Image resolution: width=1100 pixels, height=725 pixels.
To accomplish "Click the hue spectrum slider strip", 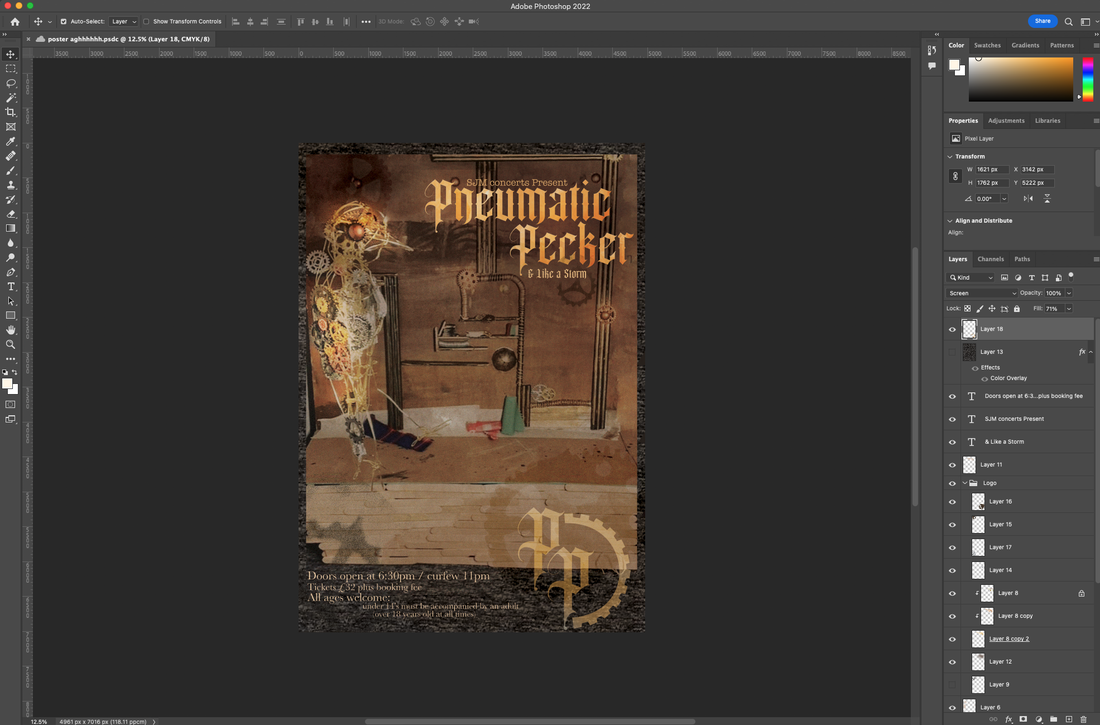I will [x=1087, y=79].
